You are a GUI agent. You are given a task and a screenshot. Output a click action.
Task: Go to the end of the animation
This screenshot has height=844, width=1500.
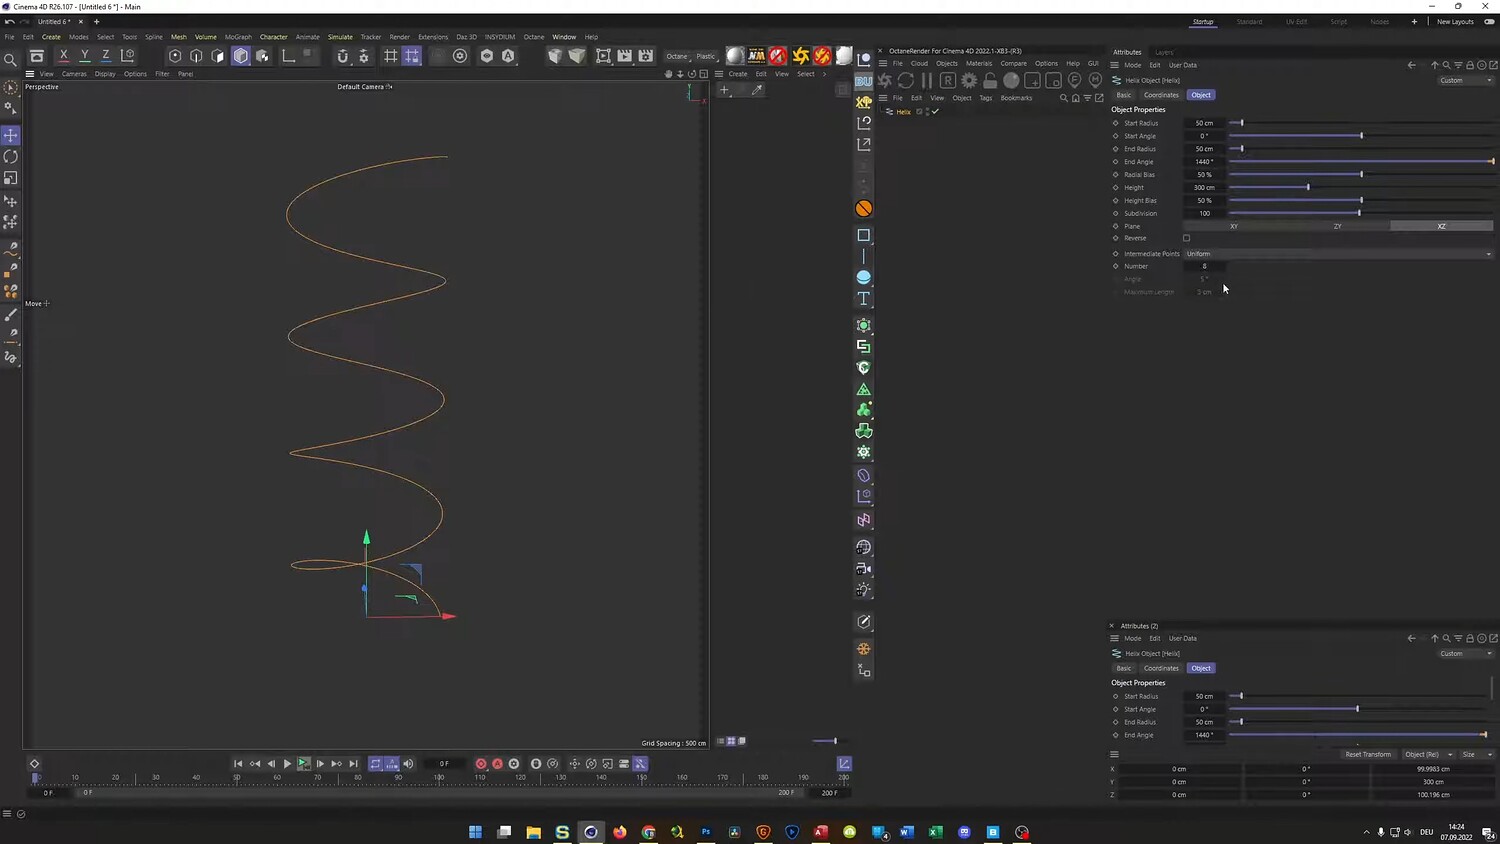(353, 764)
